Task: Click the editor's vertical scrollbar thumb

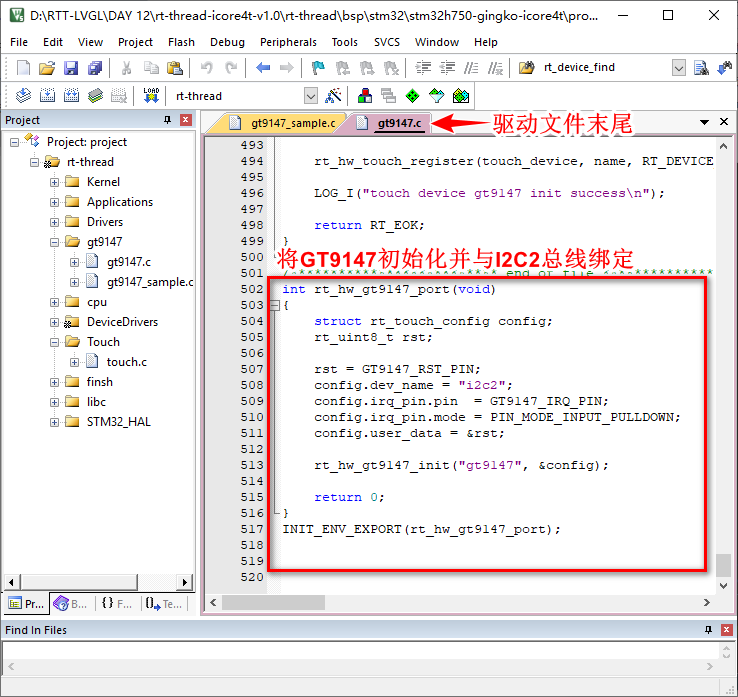Action: 723,564
